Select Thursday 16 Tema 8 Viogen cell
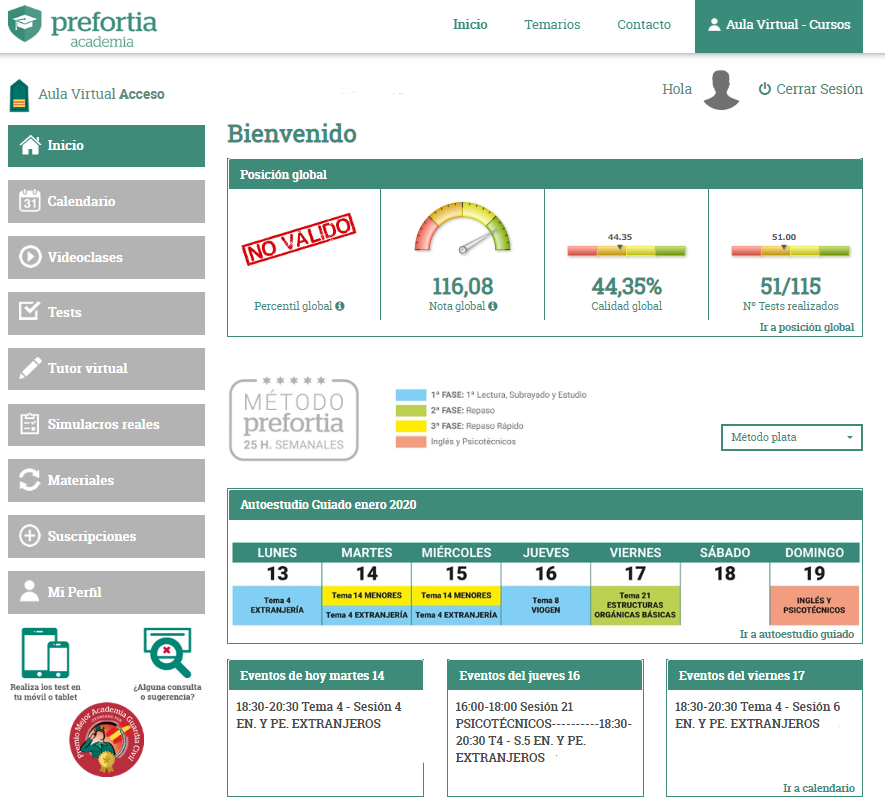885x807 pixels. pyautogui.click(x=546, y=605)
